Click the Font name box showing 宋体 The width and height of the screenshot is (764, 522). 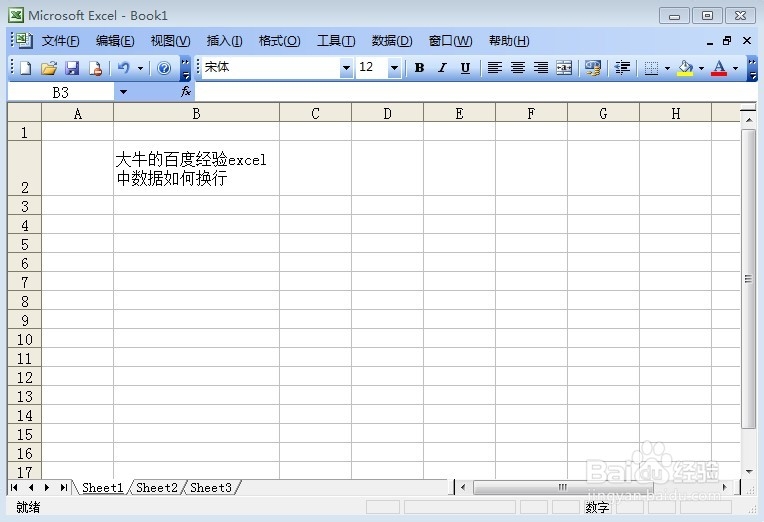[x=271, y=68]
